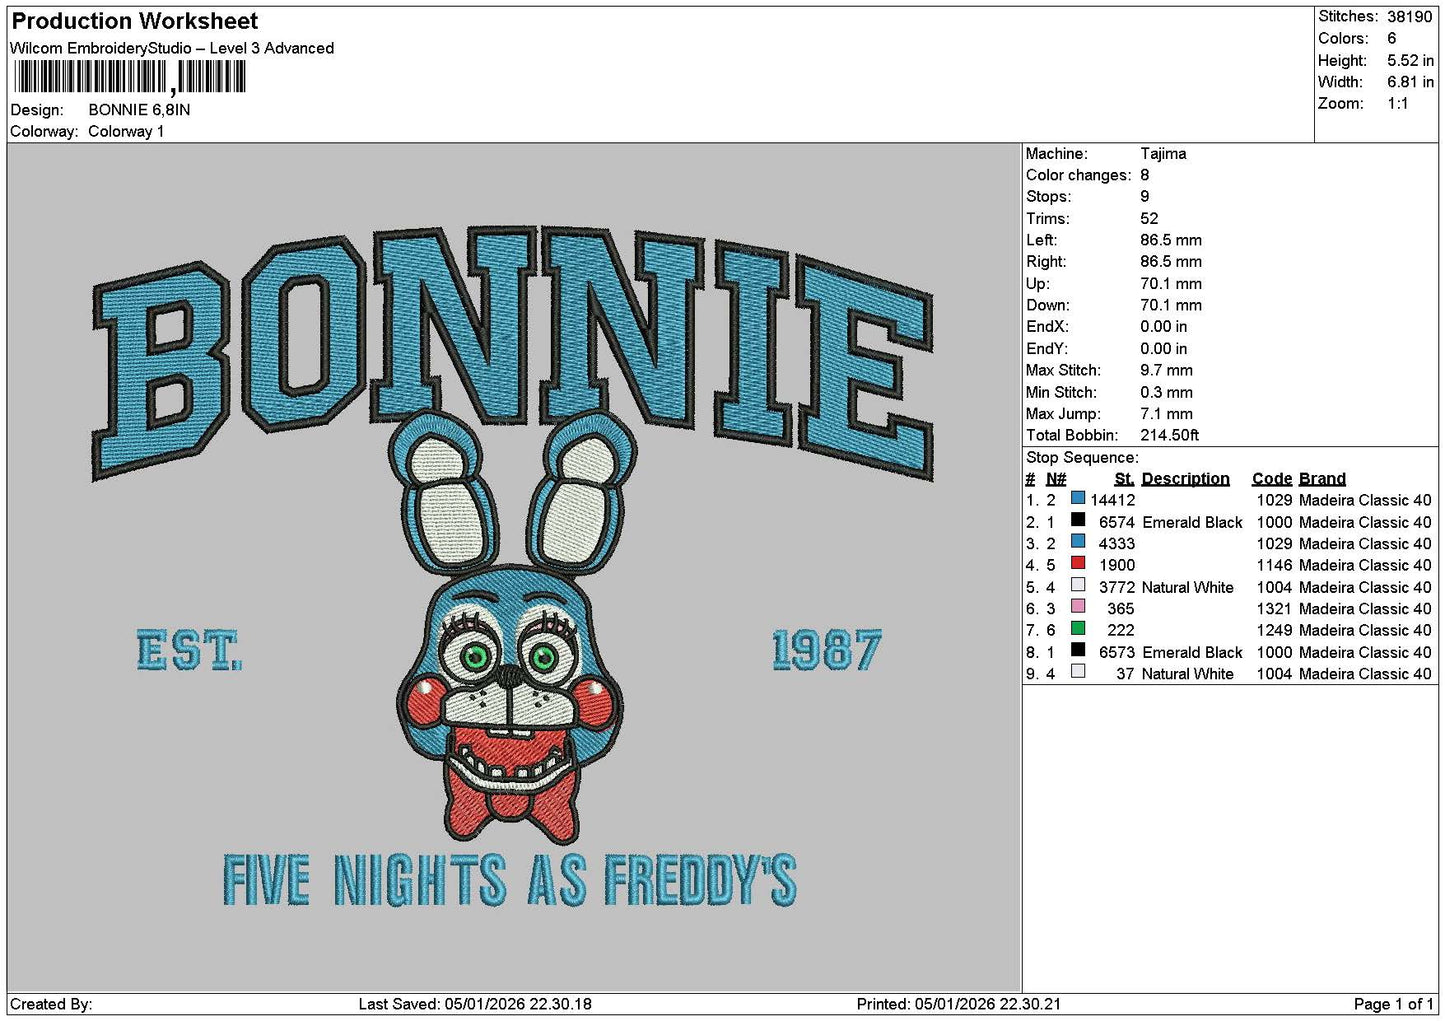Click the zoom value '1:1'
The image size is (1445, 1021).
1397,104
